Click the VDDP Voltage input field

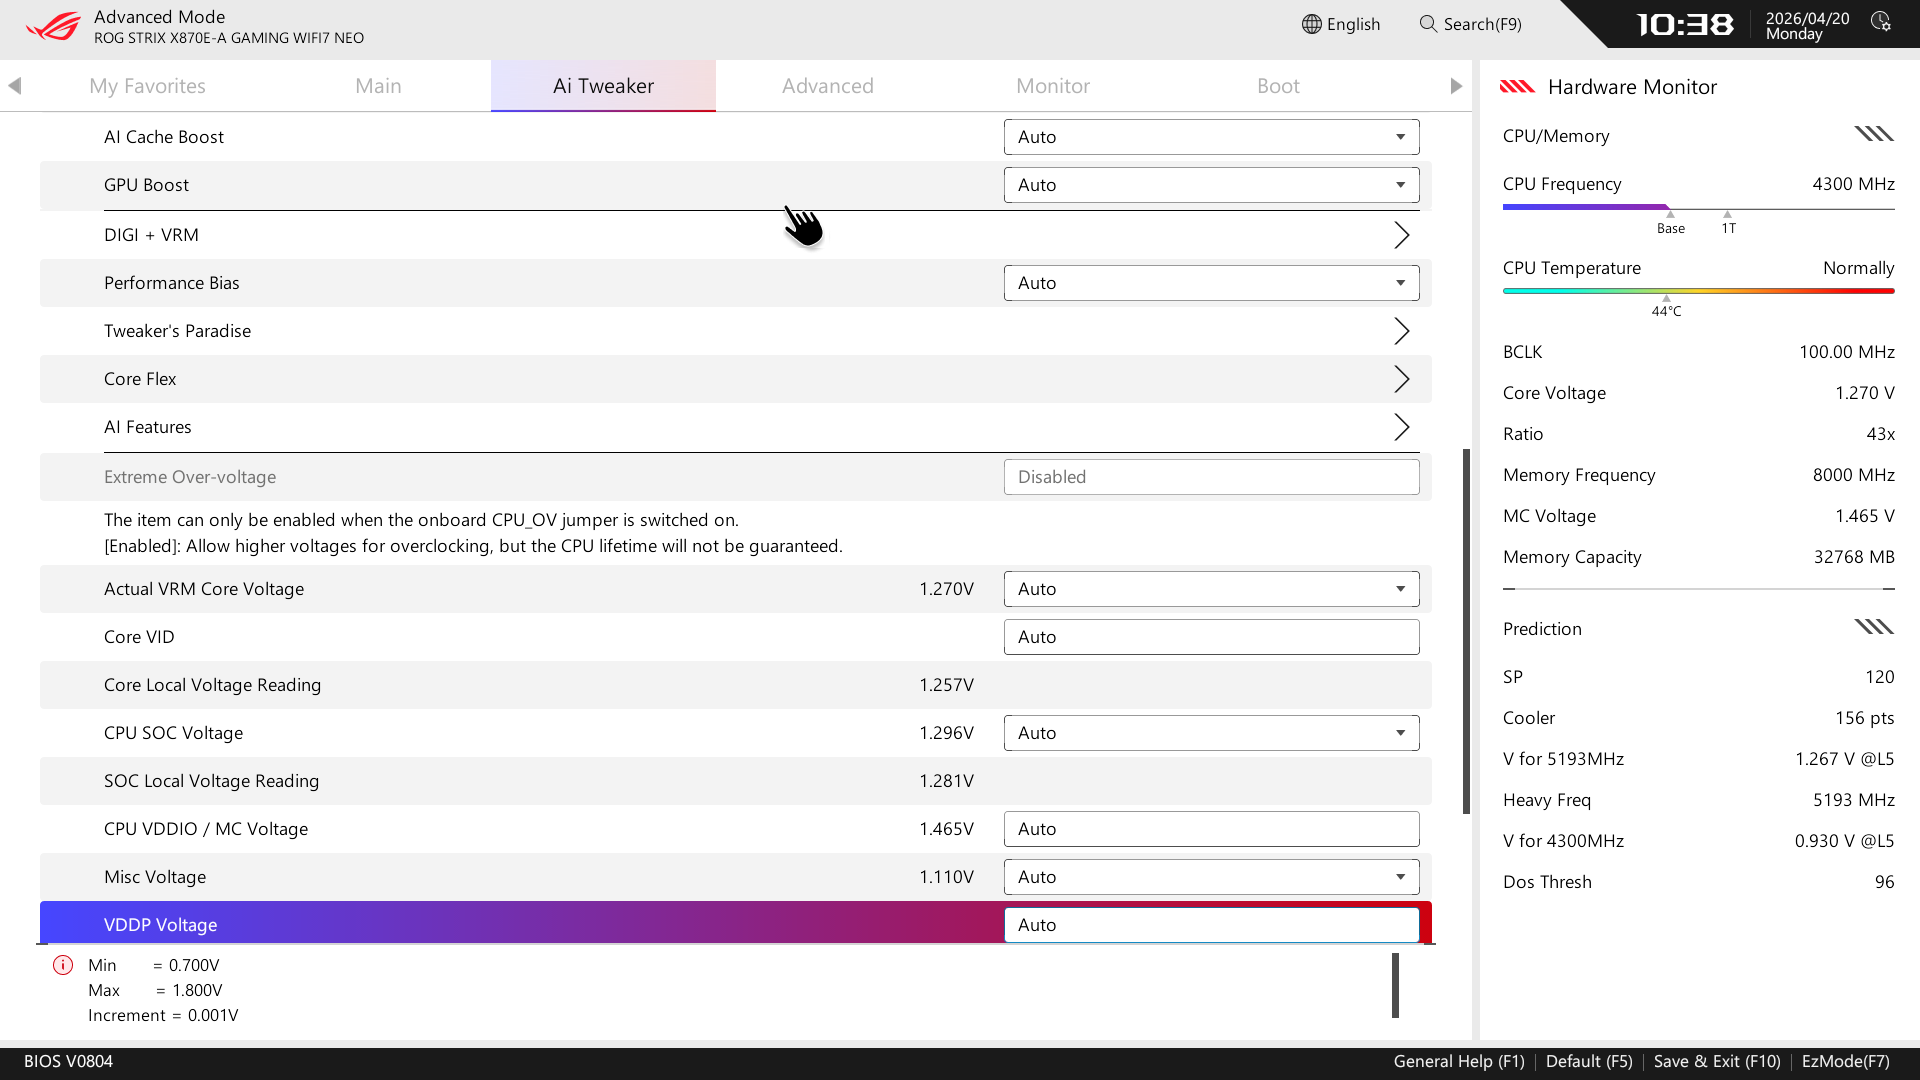tap(1211, 925)
